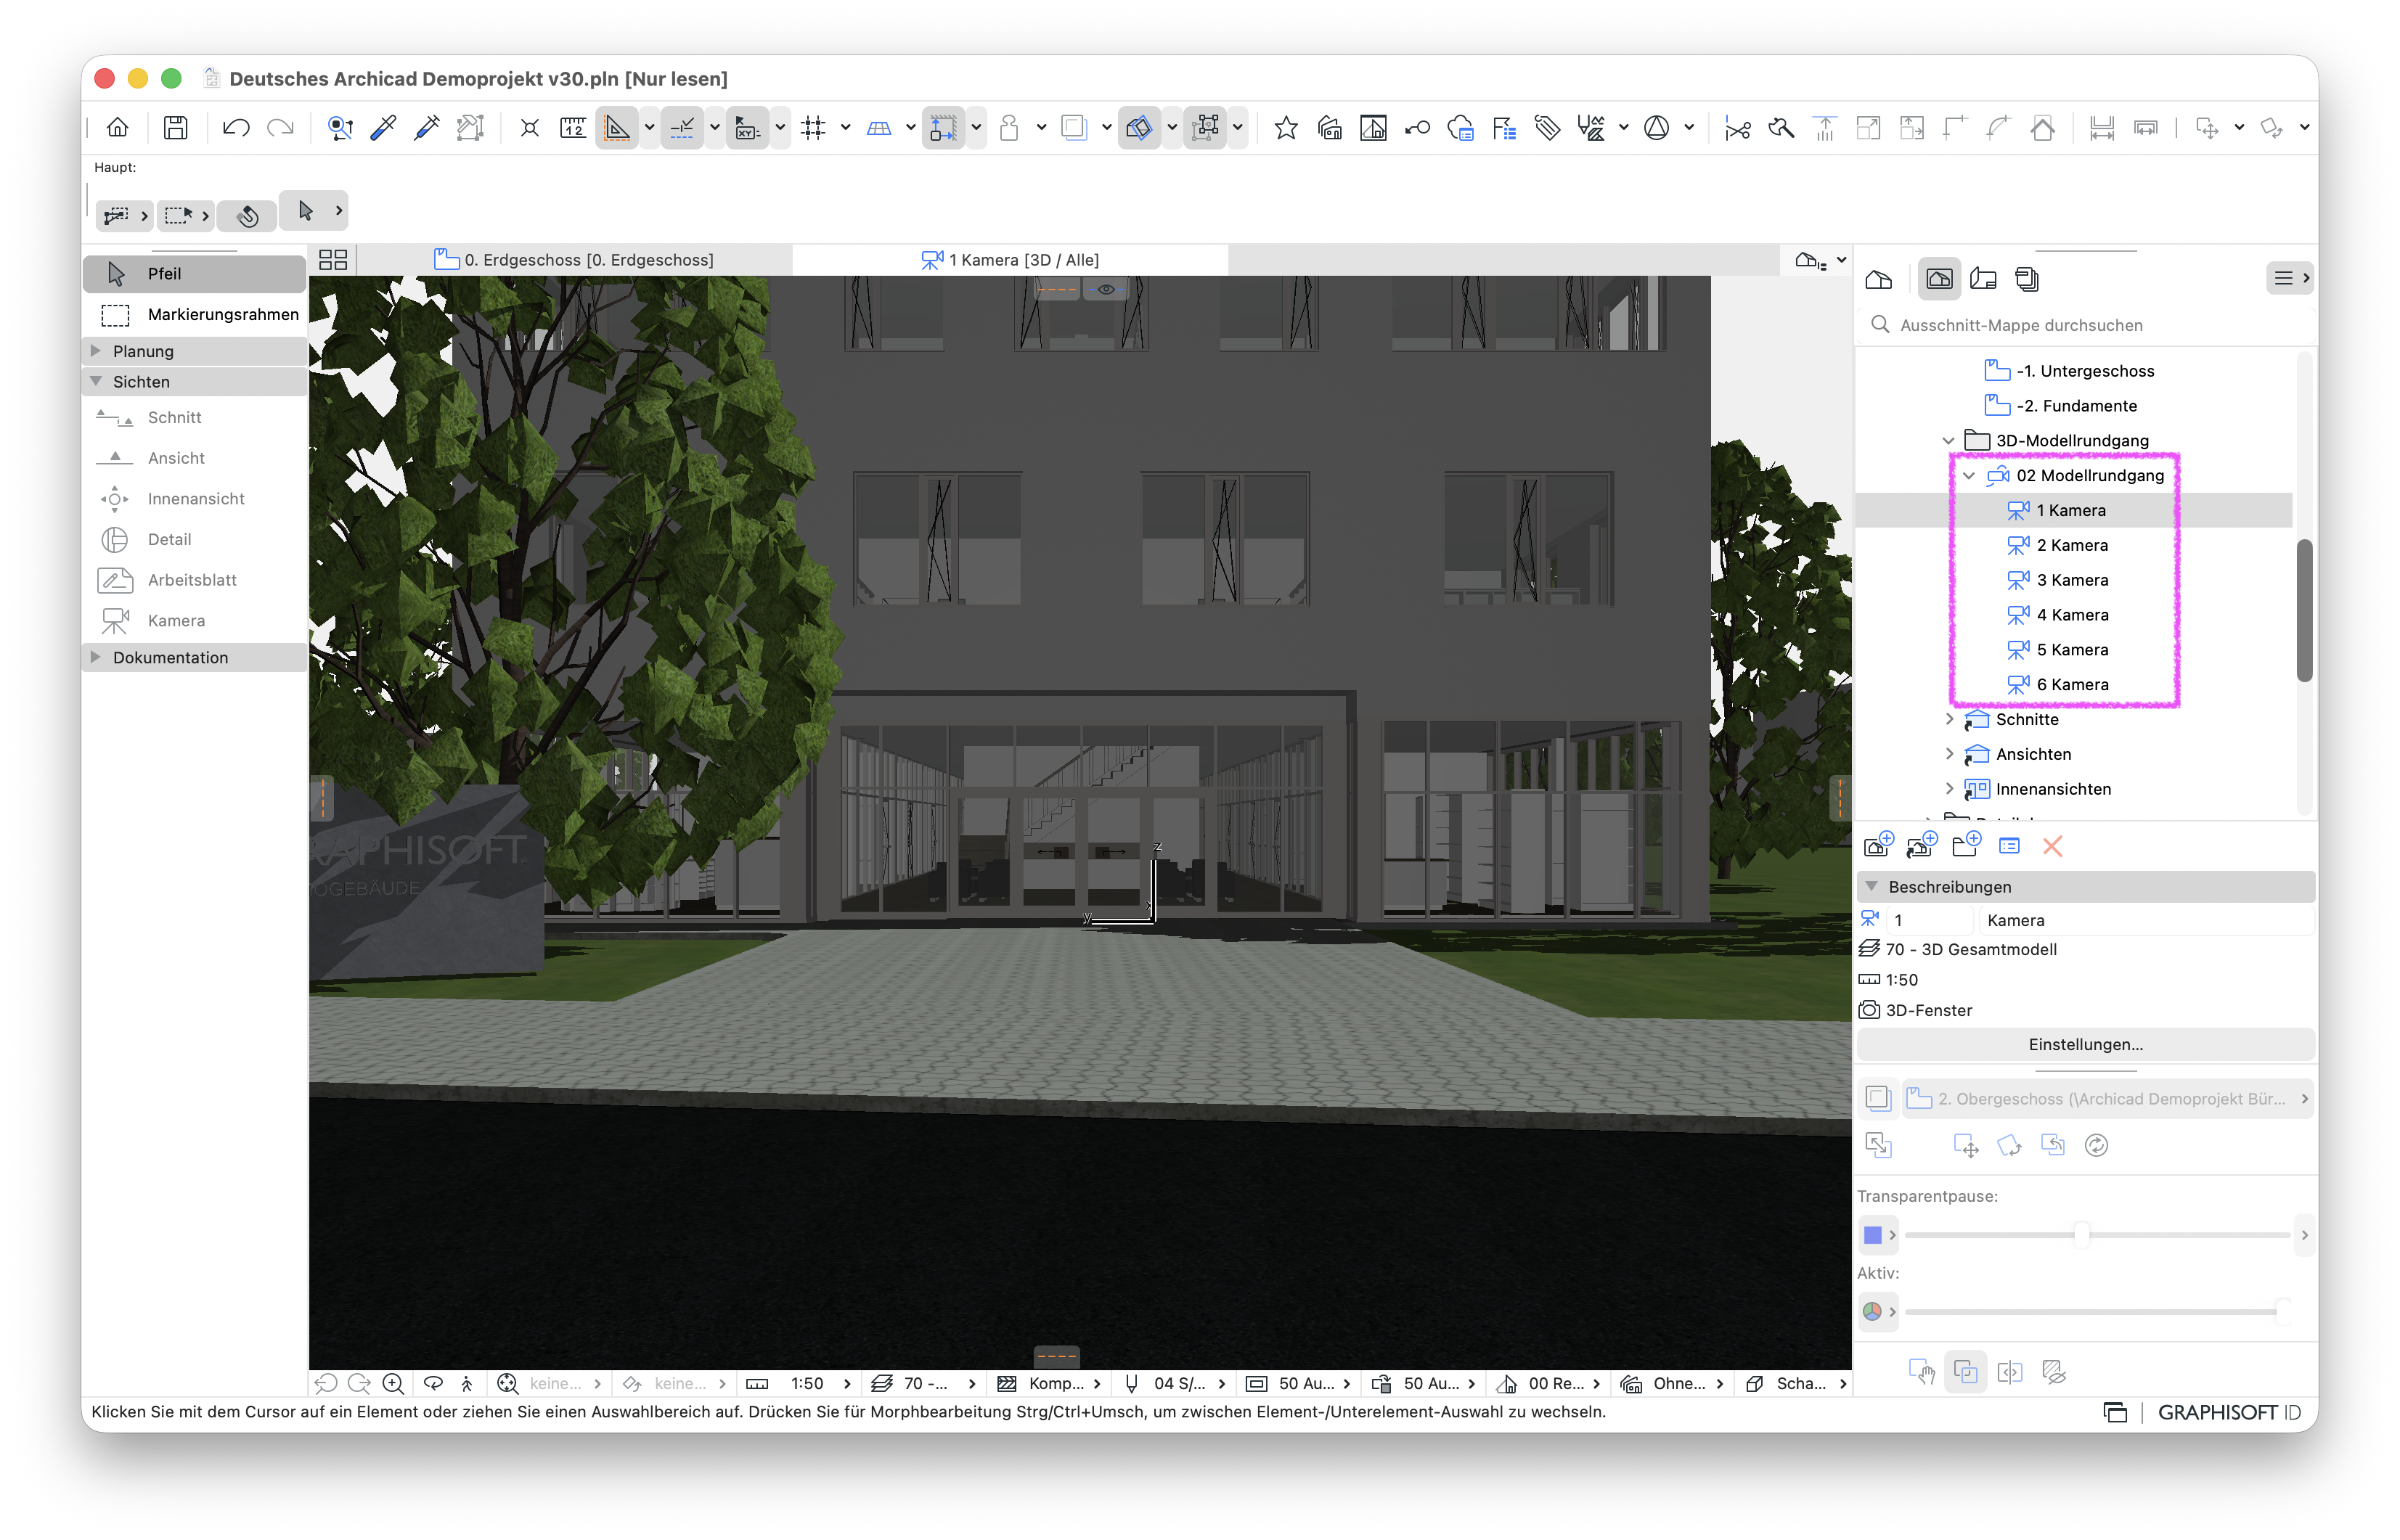Viewport: 2400px width, 1540px height.
Task: Switch to 0. Erdgeschoss tab
Action: point(574,260)
